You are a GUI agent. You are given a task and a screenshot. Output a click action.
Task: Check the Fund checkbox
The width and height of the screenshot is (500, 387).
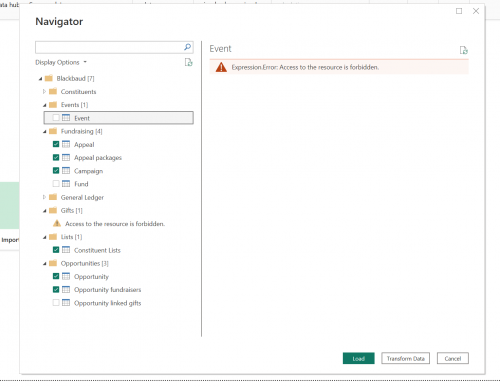56,184
